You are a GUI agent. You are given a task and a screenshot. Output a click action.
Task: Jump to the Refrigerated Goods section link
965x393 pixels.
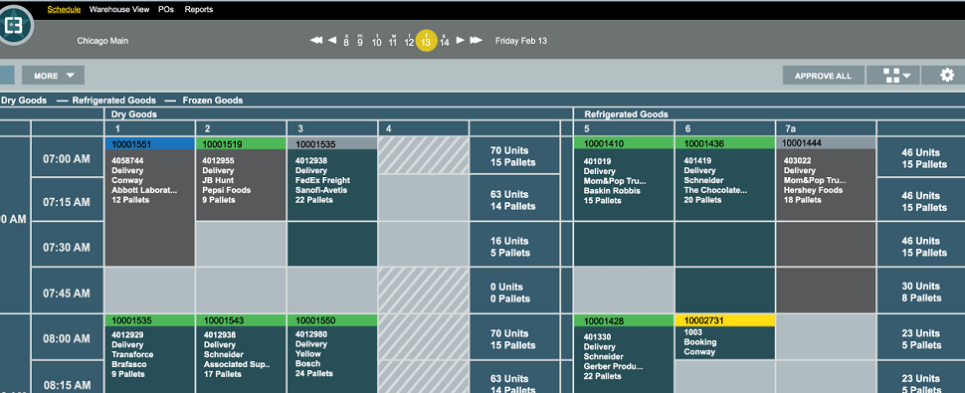[x=114, y=100]
